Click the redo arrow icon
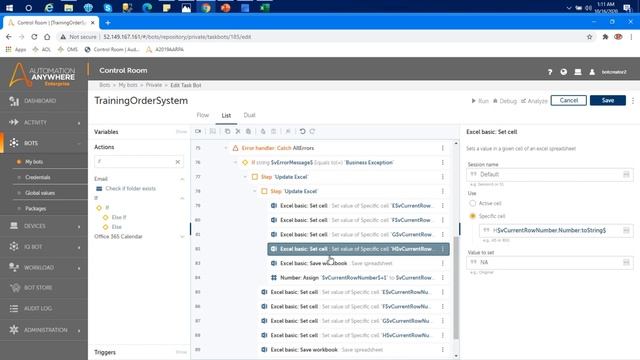 click(312, 131)
